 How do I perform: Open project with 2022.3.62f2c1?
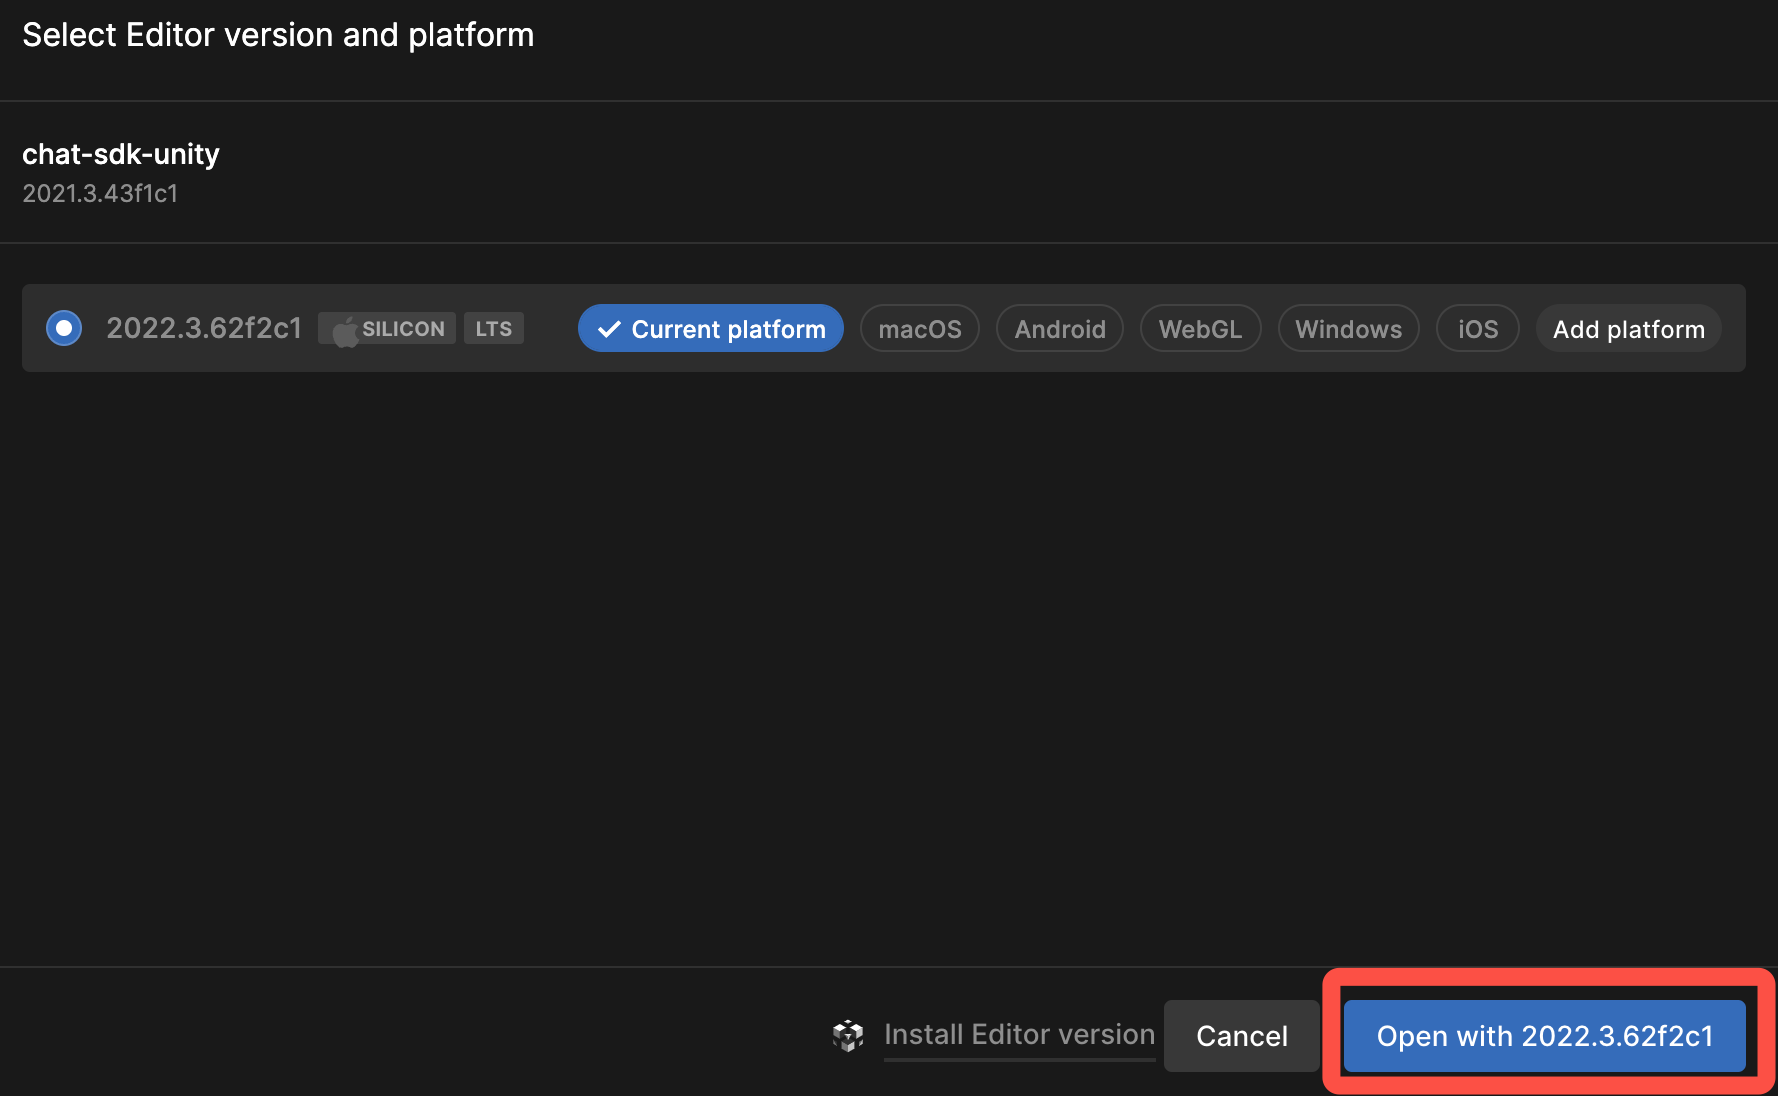point(1545,1036)
